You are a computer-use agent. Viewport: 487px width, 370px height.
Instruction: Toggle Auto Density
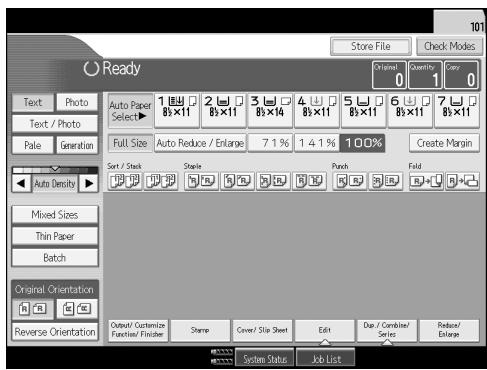pyautogui.click(x=55, y=184)
